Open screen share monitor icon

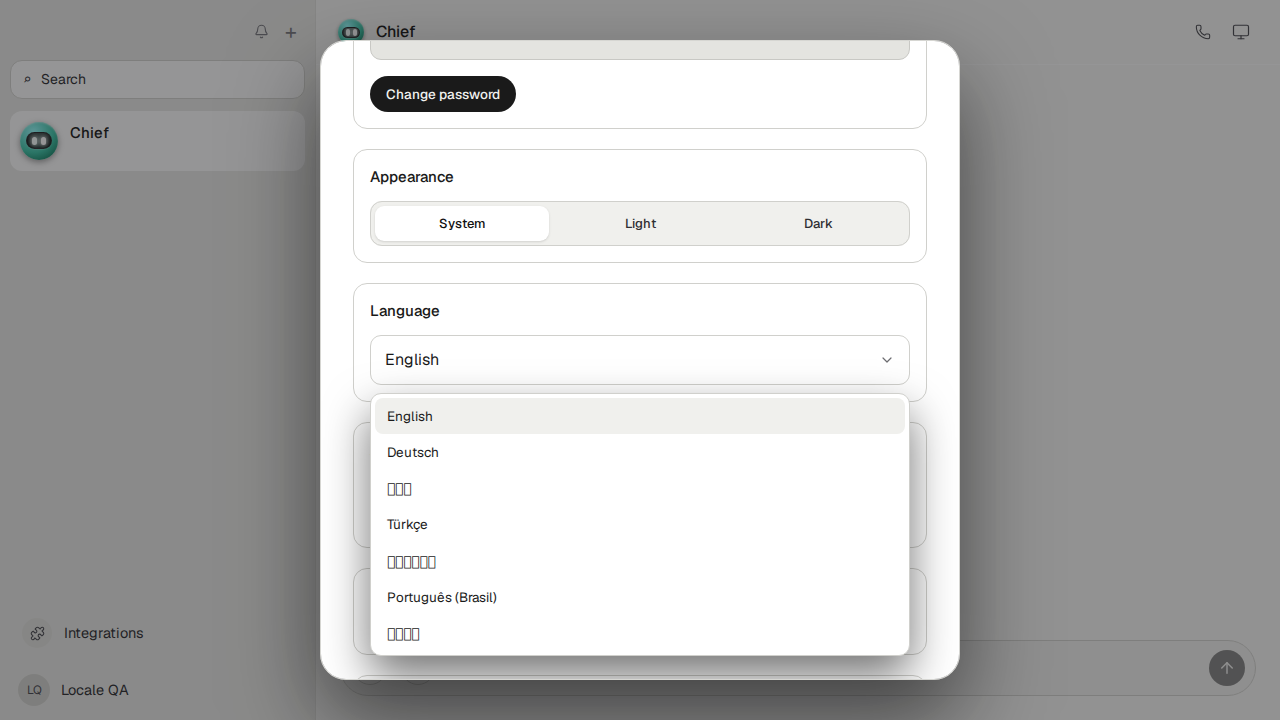click(x=1241, y=32)
